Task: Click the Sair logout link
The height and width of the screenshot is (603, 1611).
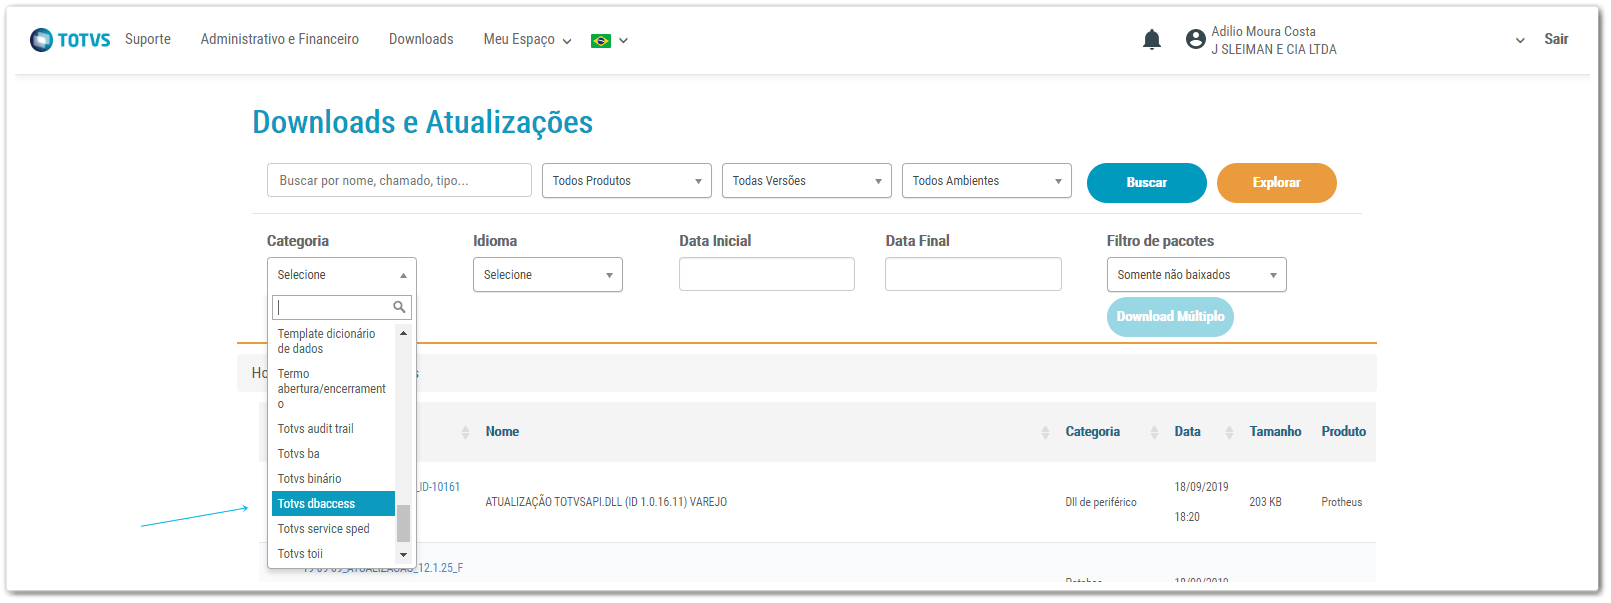Action: point(1556,39)
